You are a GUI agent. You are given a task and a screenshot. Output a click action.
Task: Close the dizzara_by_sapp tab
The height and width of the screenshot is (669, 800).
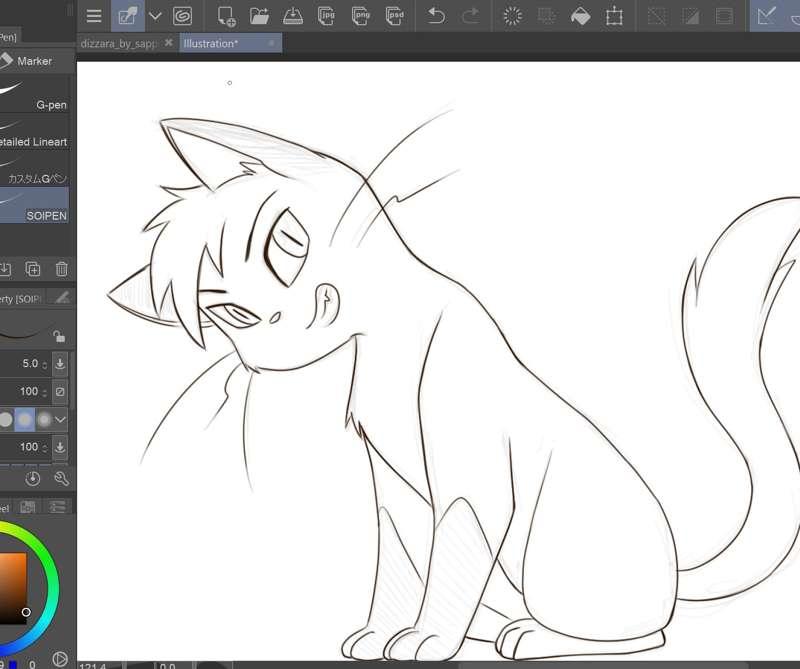pyautogui.click(x=169, y=43)
